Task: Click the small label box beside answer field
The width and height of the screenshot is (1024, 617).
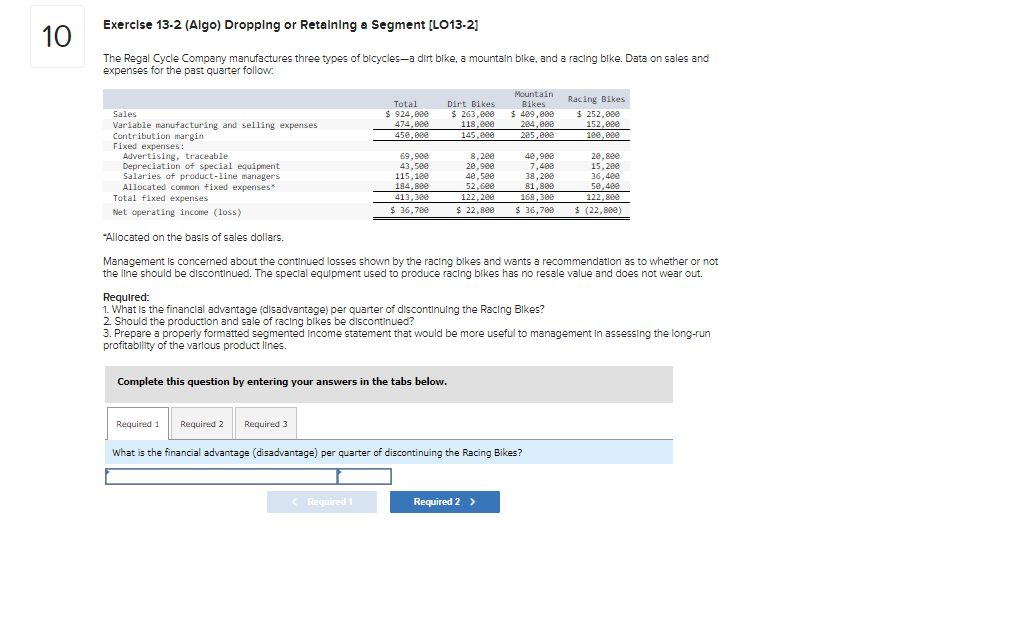Action: pyautogui.click(x=366, y=475)
